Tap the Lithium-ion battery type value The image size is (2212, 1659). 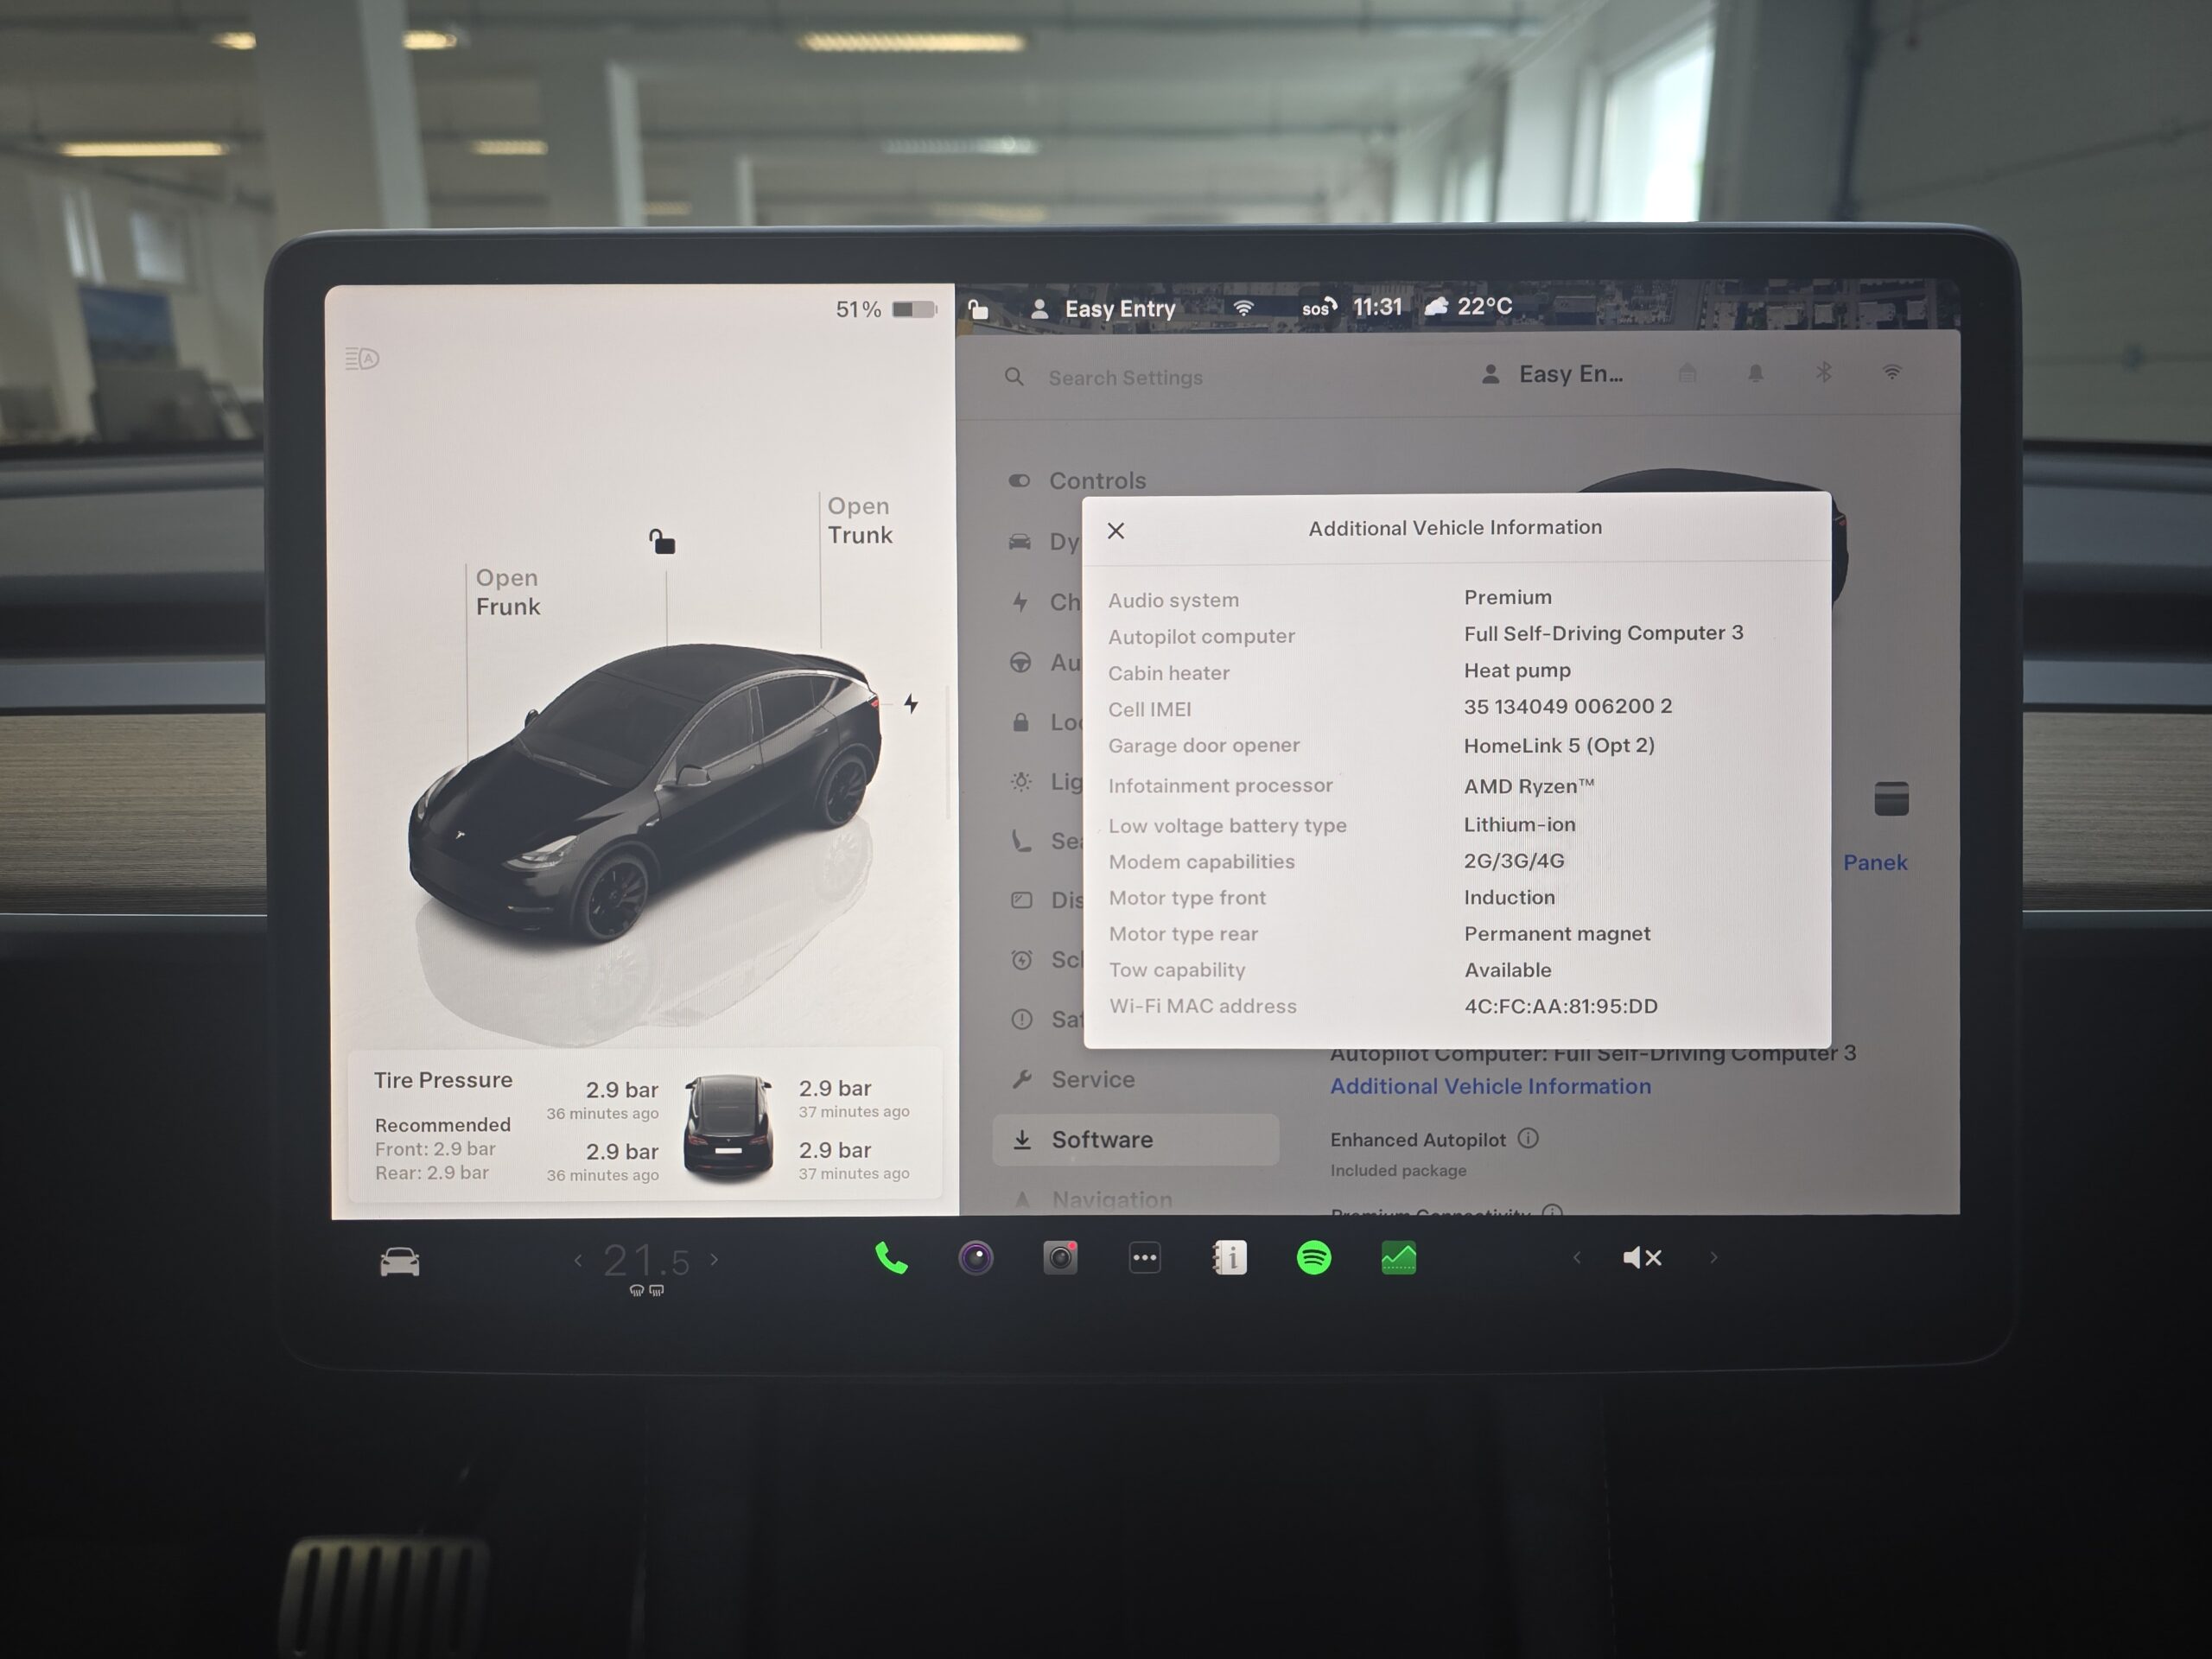(x=1519, y=824)
